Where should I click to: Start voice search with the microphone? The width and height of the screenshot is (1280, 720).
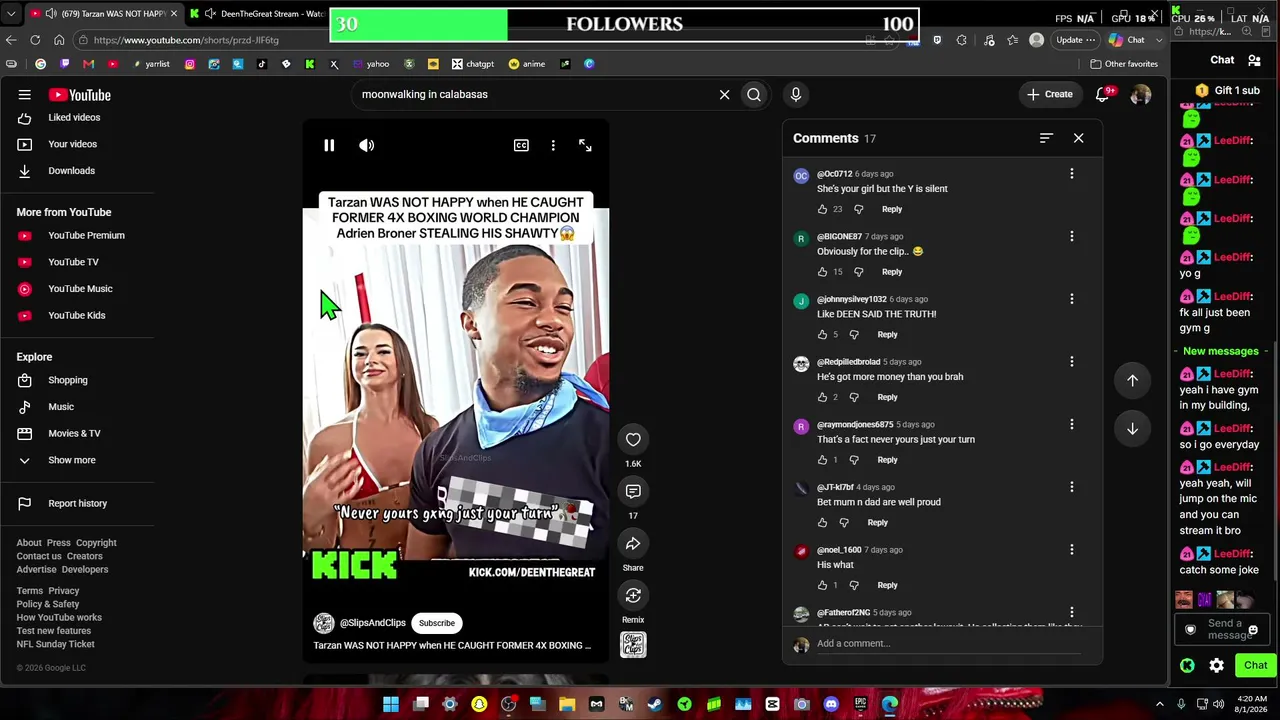click(x=796, y=95)
